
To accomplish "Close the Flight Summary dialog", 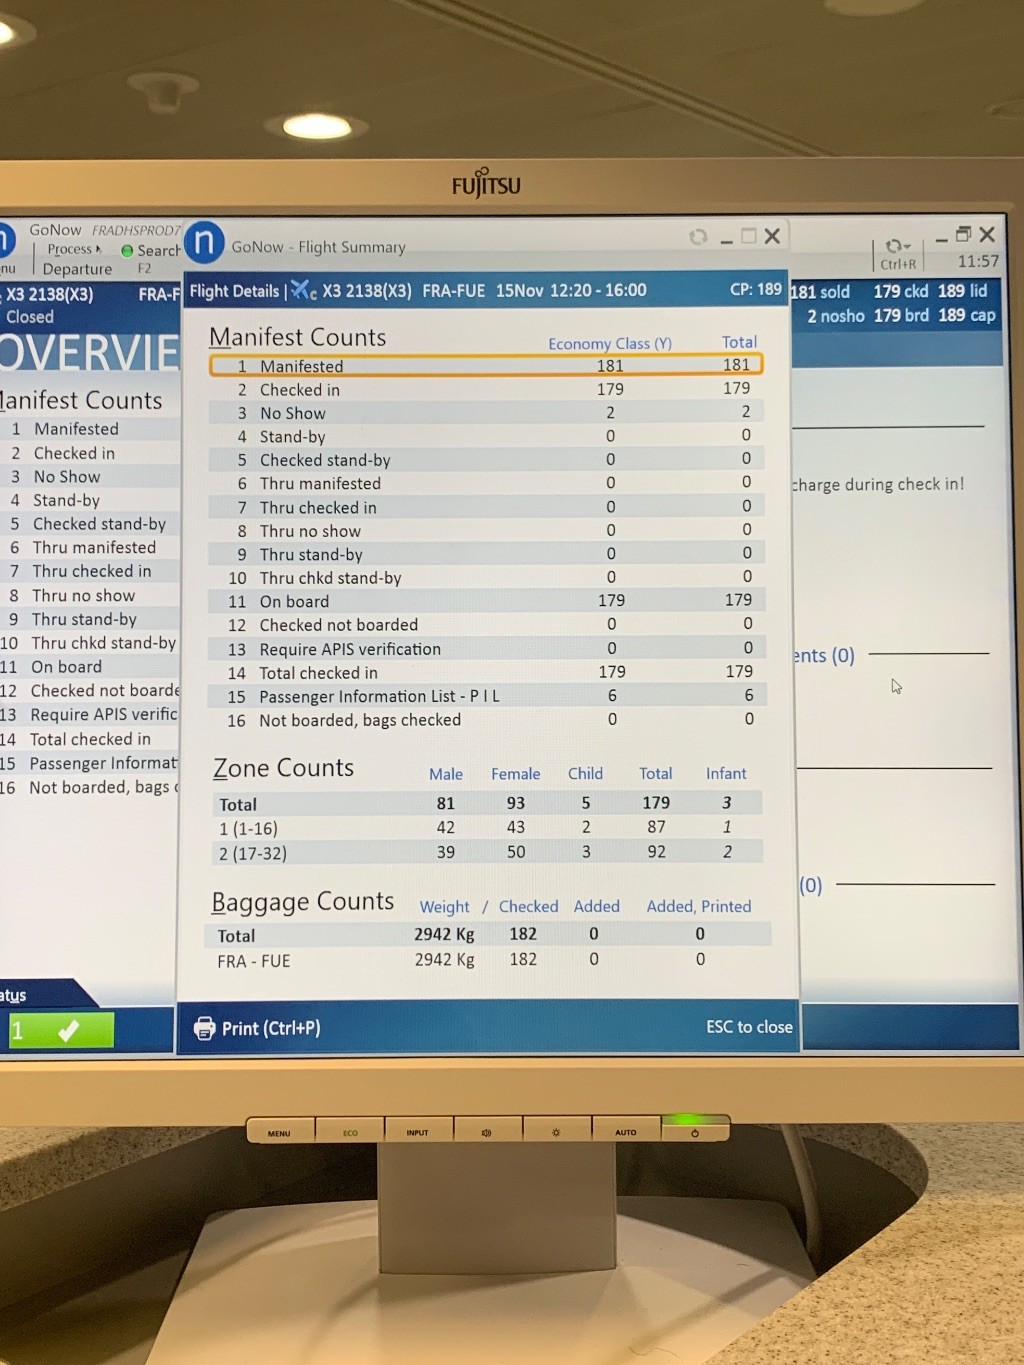I will [772, 236].
